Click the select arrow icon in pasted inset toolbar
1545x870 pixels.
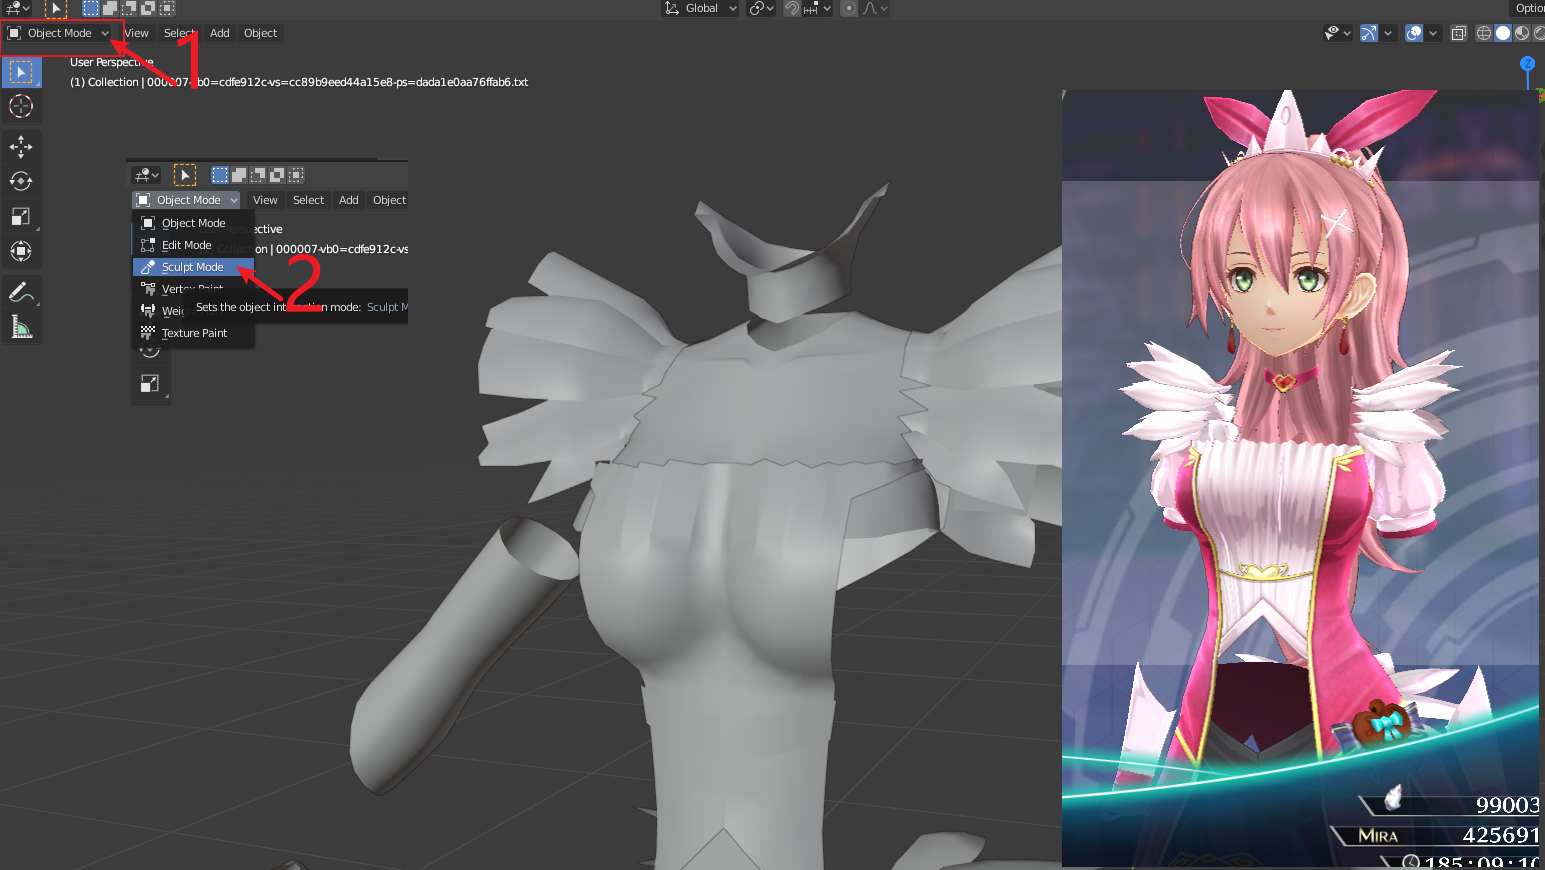[x=185, y=175]
